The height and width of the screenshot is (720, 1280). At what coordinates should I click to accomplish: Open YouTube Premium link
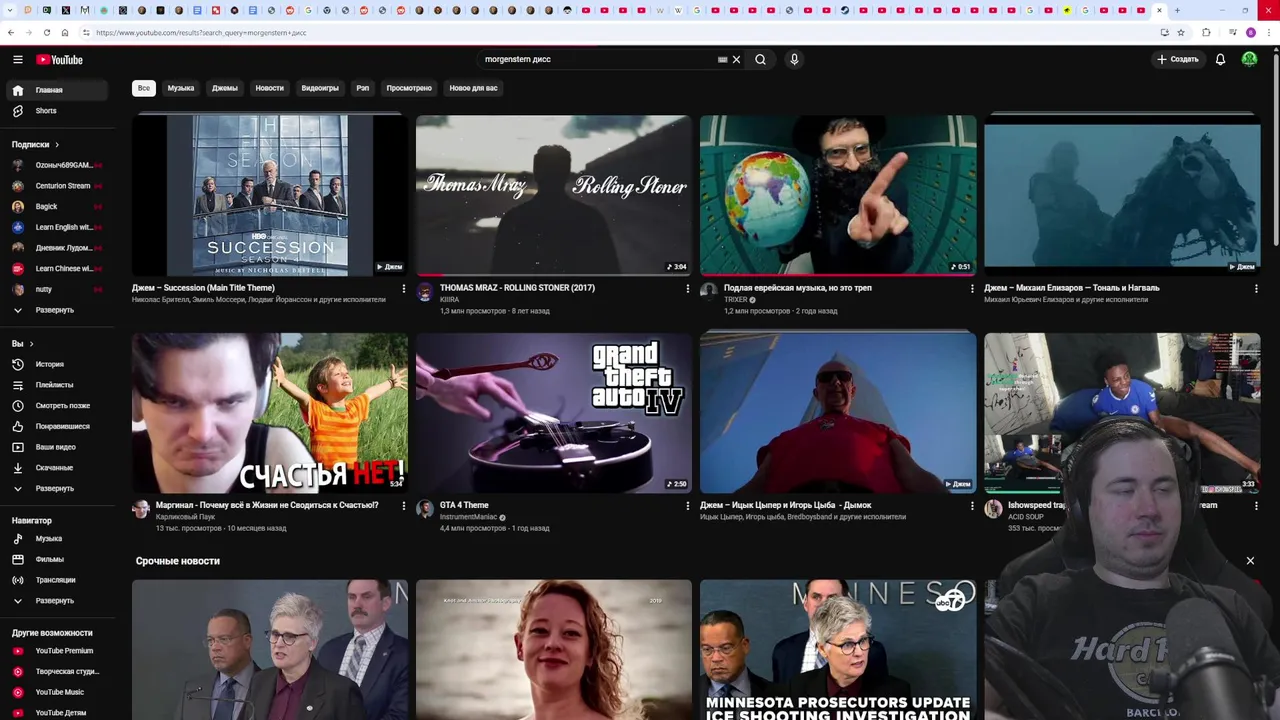[57, 651]
